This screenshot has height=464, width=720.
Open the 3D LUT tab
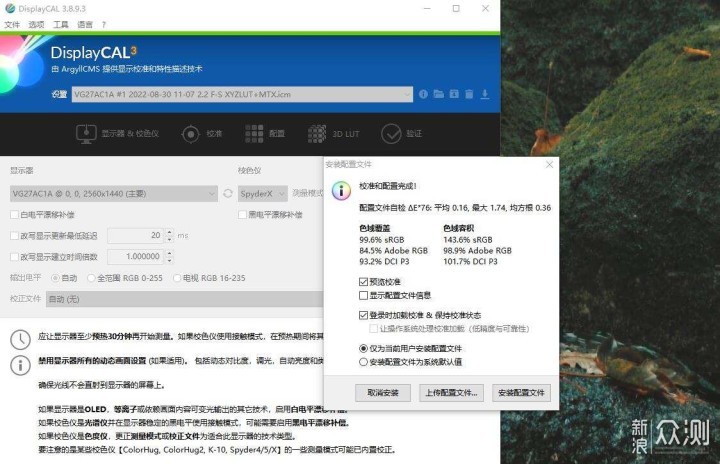(333, 134)
